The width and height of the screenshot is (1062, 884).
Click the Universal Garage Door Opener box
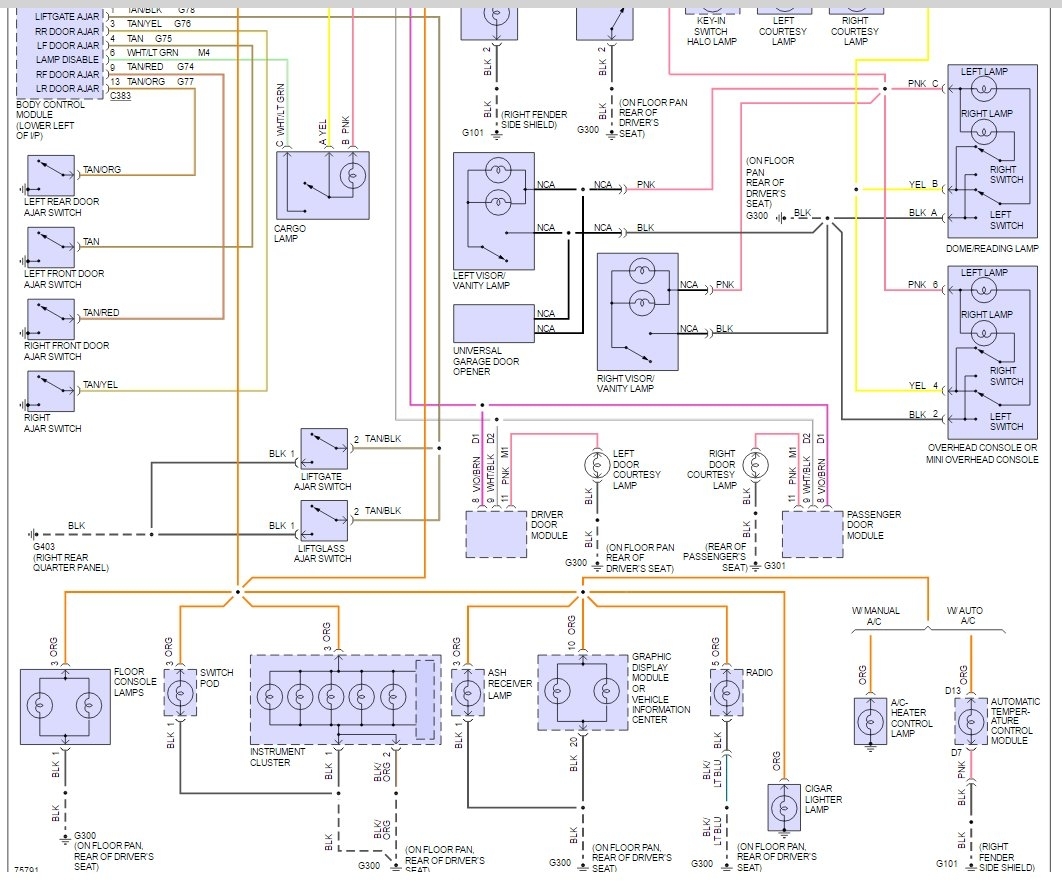click(494, 324)
